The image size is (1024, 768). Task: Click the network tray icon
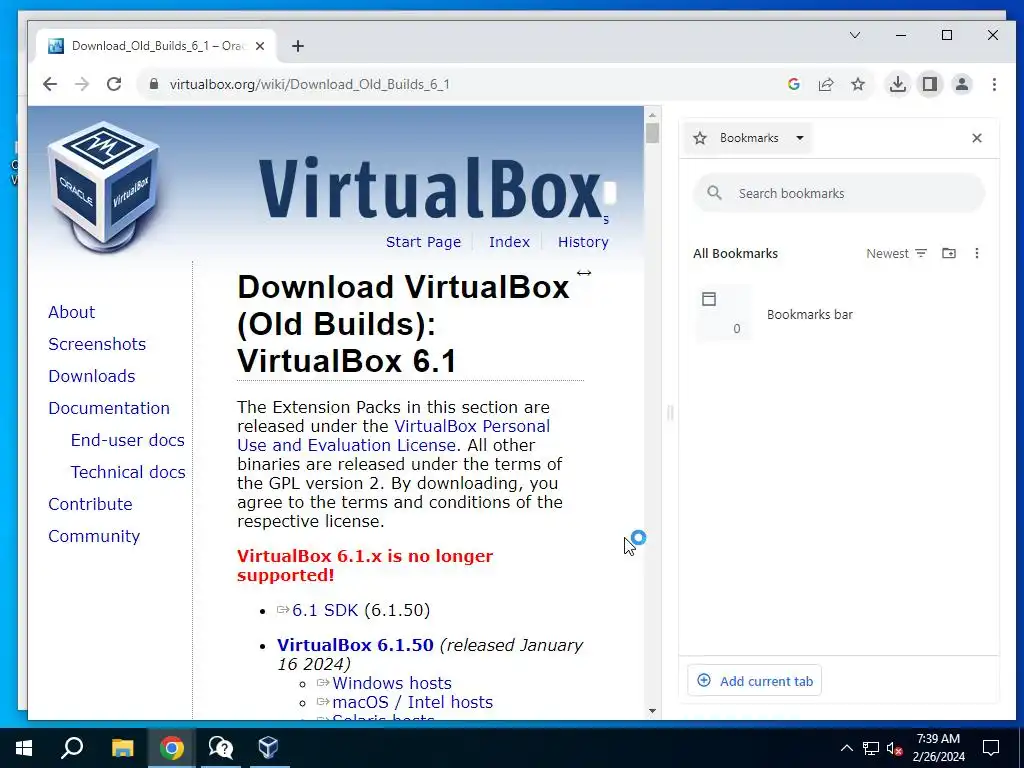(871, 748)
